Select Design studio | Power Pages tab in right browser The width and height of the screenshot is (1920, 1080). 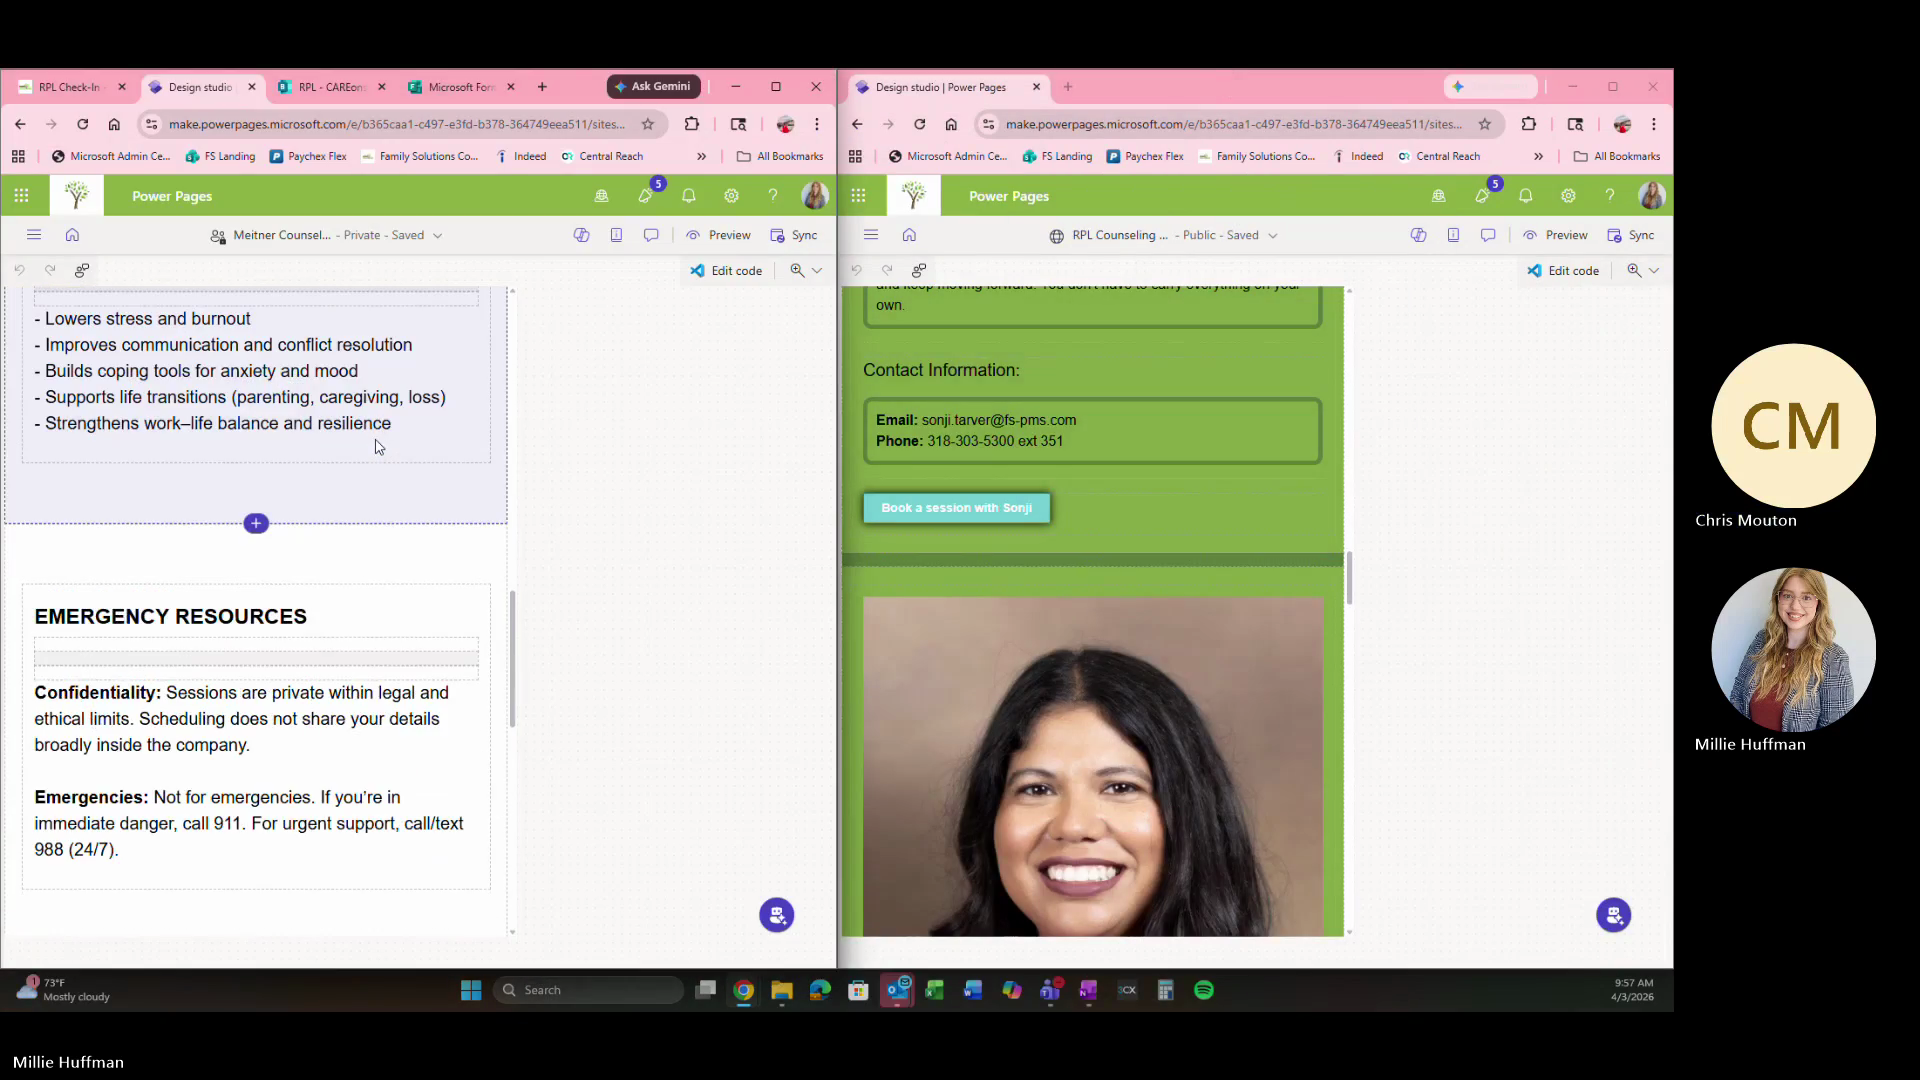pyautogui.click(x=946, y=87)
